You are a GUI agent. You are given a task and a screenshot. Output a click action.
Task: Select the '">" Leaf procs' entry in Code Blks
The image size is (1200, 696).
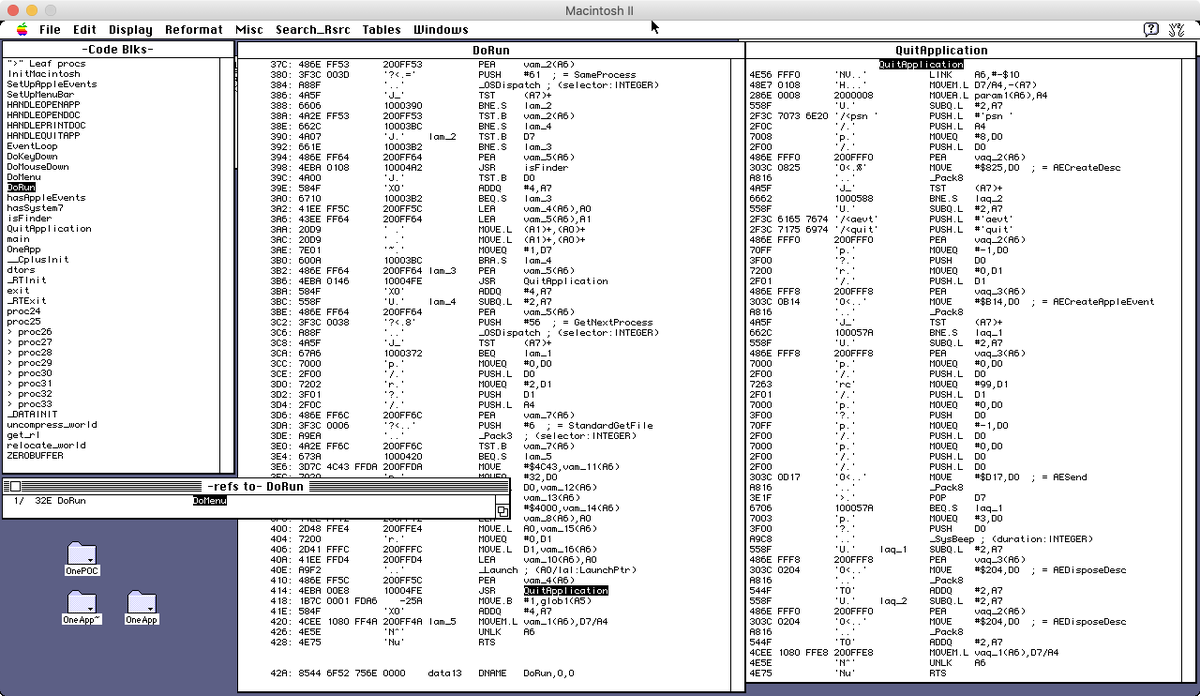(x=46, y=64)
